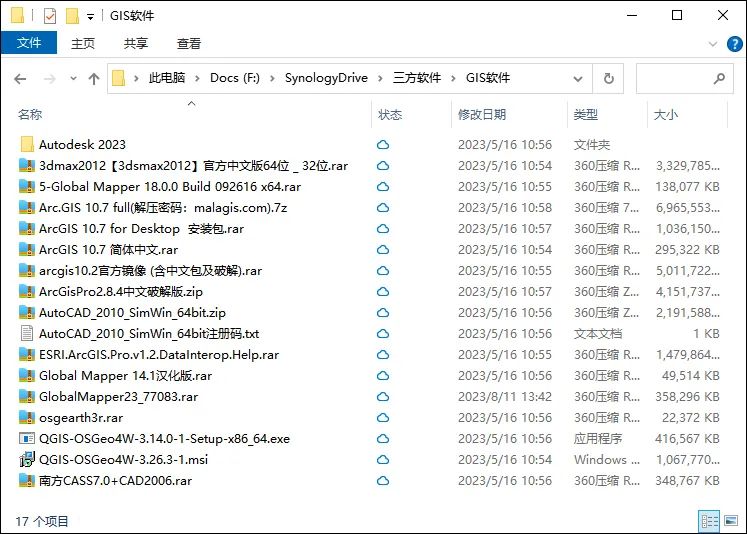Switch to the 共享 ribbon tab
Image resolution: width=747 pixels, height=534 pixels.
[136, 43]
